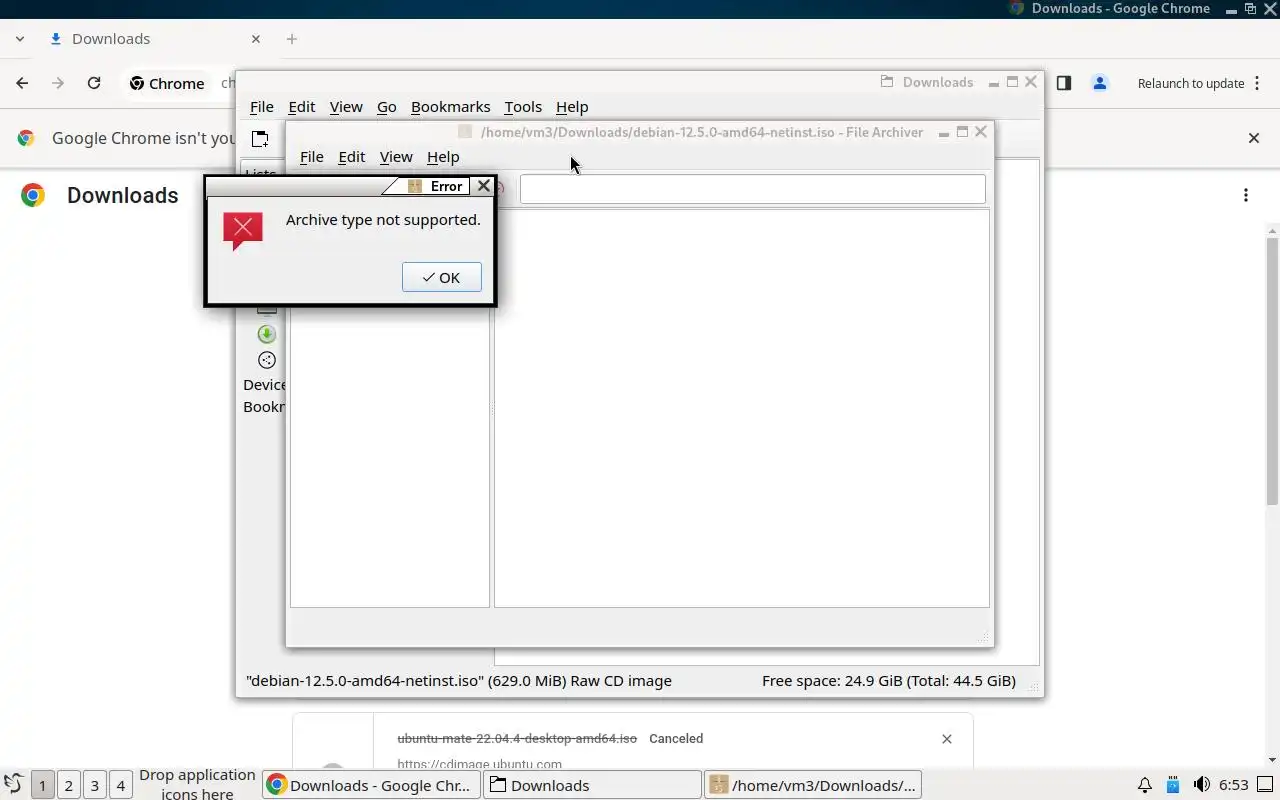
Task: Close the Downloads Chrome tab
Action: click(x=256, y=39)
